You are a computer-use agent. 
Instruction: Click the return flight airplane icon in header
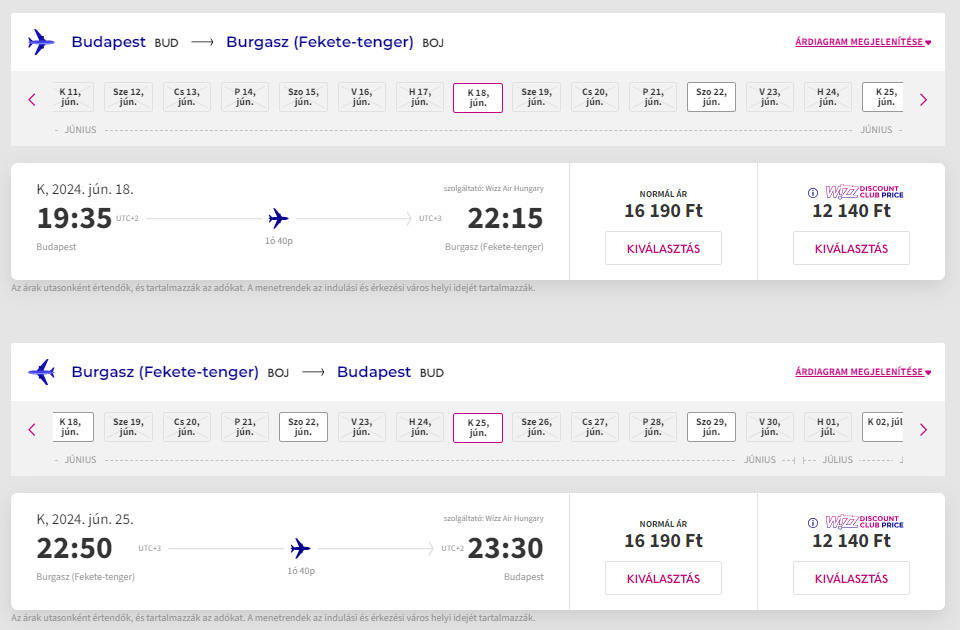point(41,372)
